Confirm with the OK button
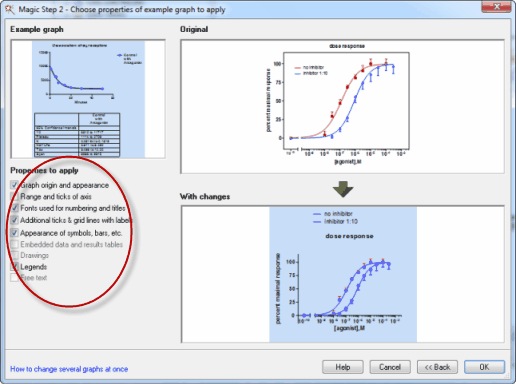 click(x=485, y=367)
